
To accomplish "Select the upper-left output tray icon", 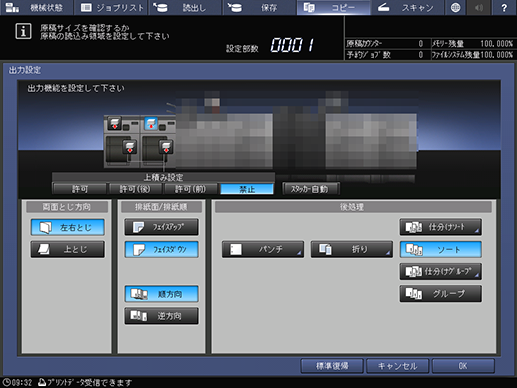I will (115, 123).
